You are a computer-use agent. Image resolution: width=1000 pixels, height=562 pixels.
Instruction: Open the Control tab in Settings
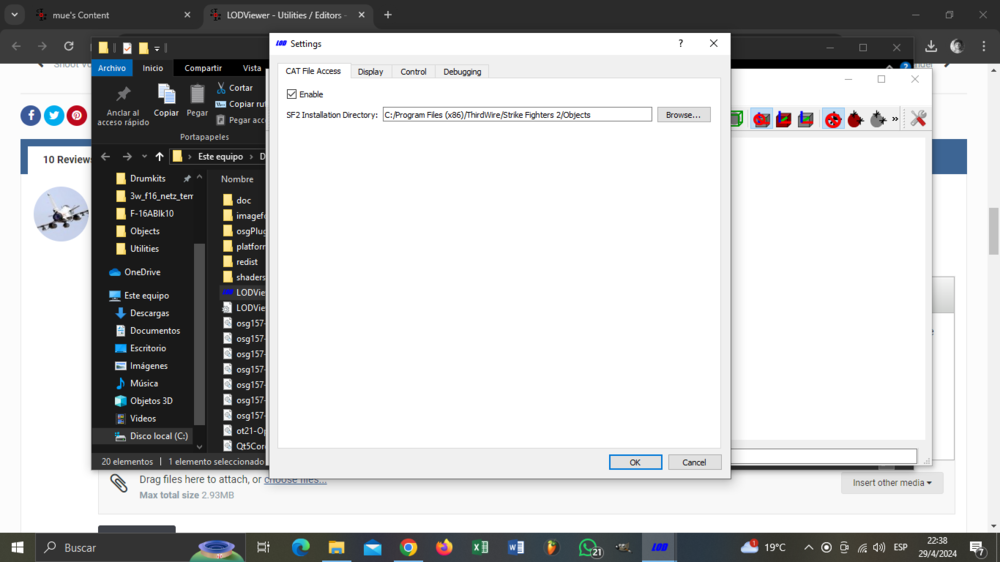coord(413,71)
